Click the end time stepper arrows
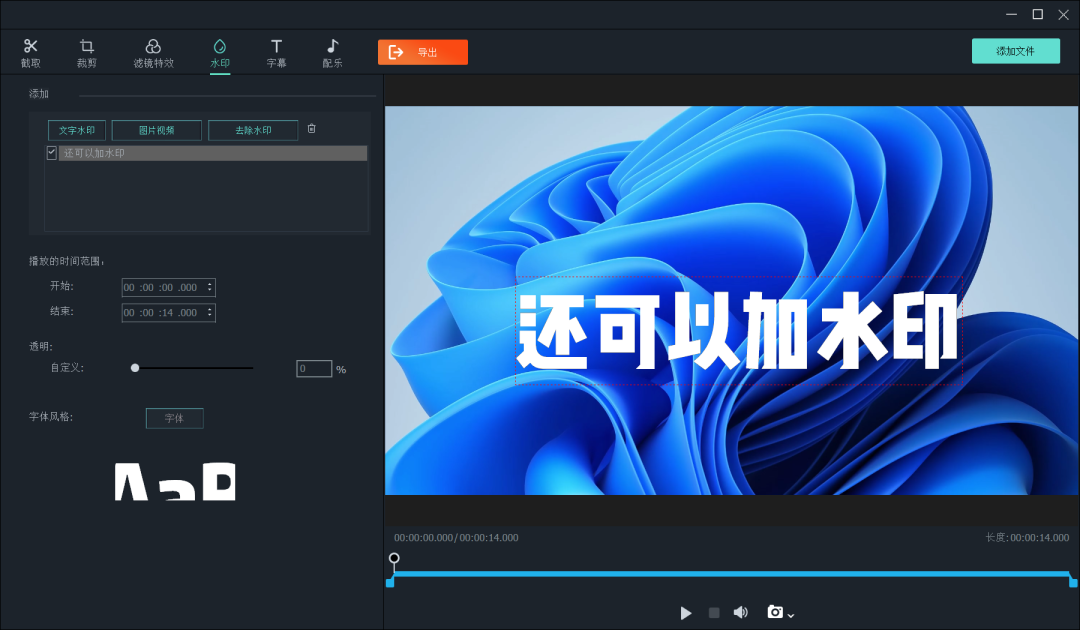 tap(210, 313)
